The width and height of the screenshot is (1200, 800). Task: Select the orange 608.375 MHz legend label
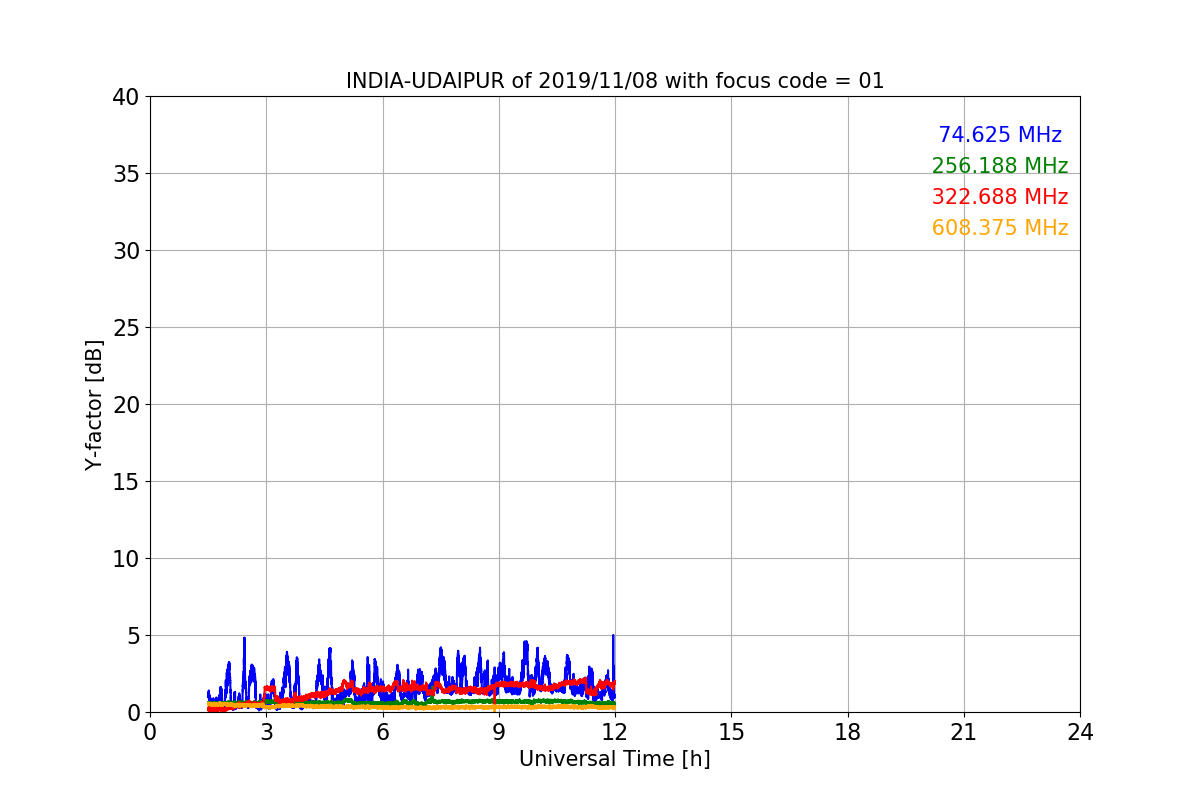[x=999, y=228]
